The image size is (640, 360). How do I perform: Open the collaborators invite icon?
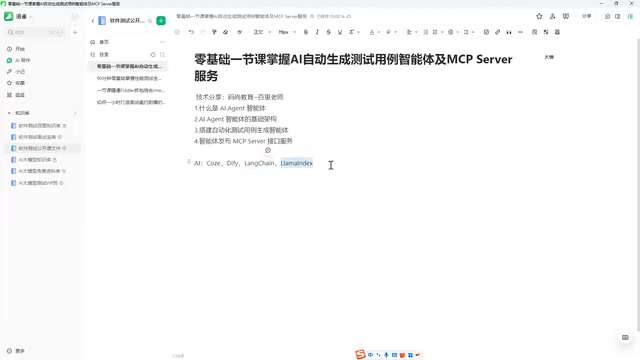coord(553,16)
